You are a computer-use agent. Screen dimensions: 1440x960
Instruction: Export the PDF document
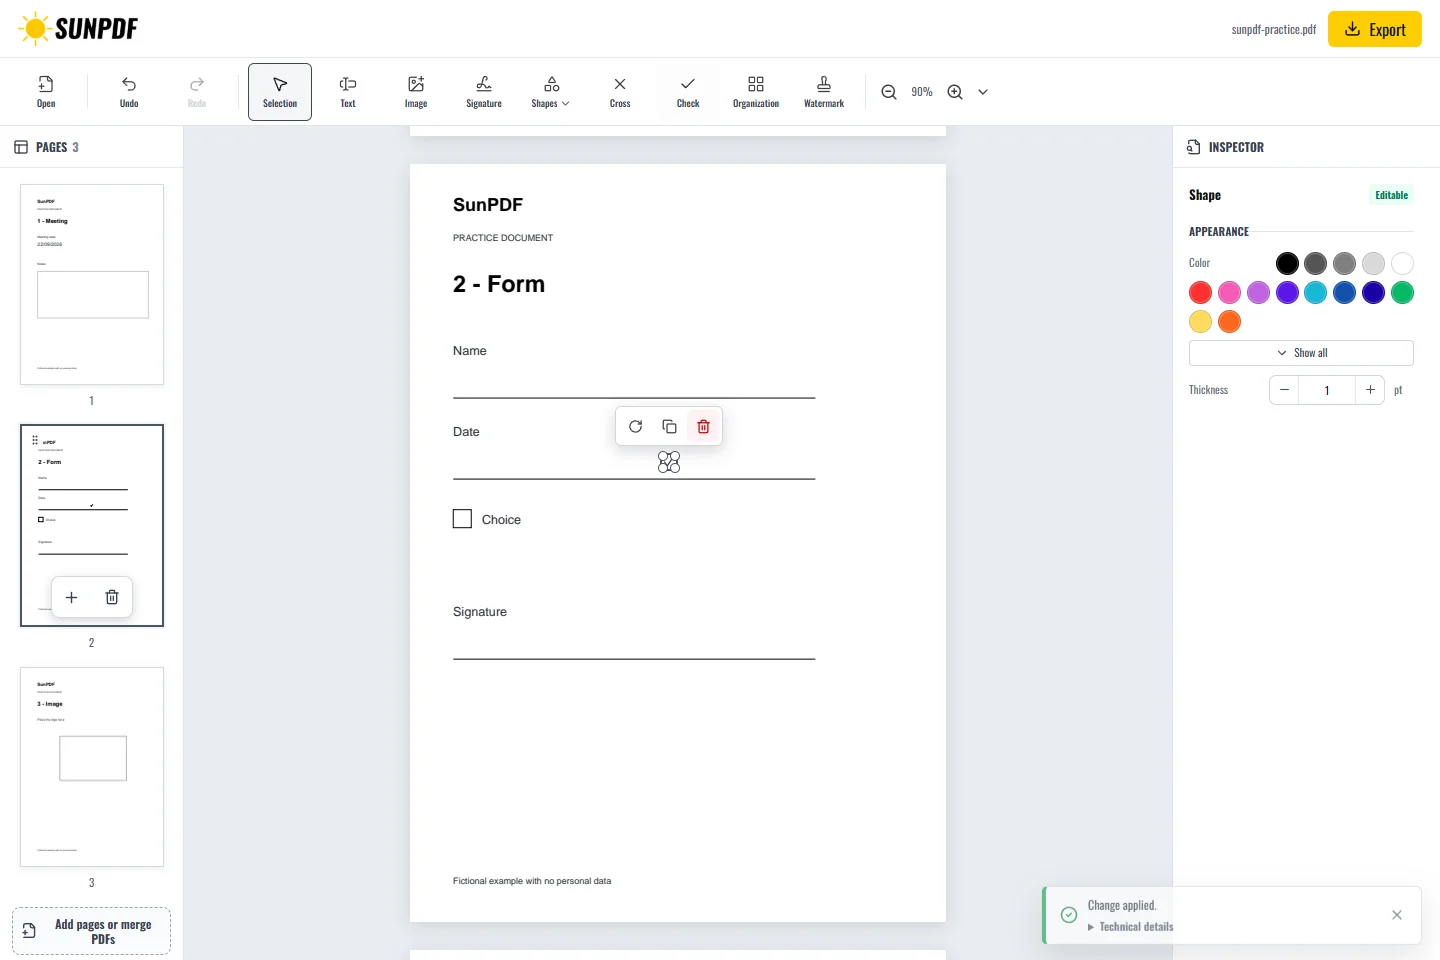coord(1375,29)
